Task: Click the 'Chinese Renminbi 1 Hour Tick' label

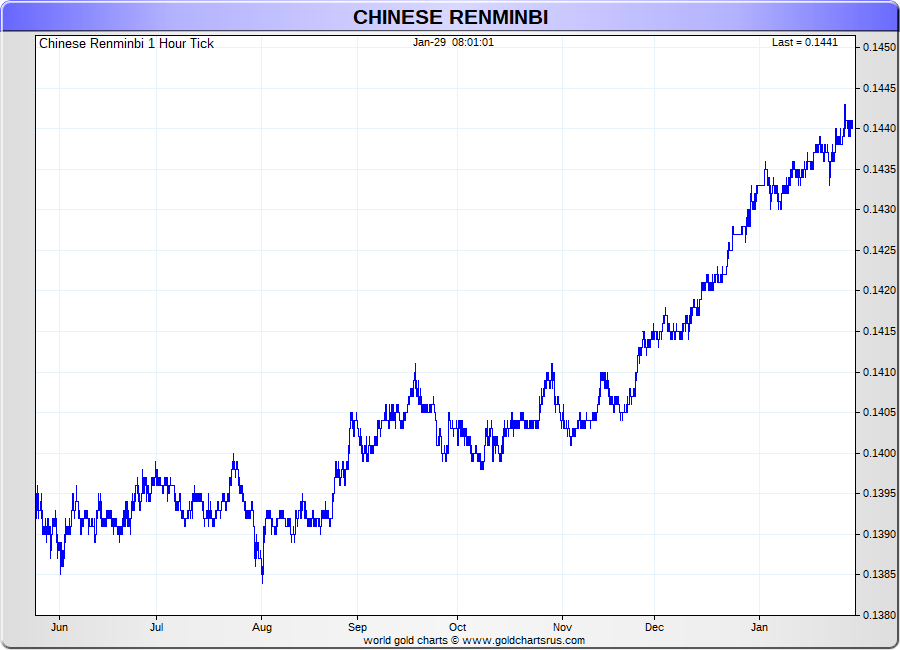Action: click(126, 44)
